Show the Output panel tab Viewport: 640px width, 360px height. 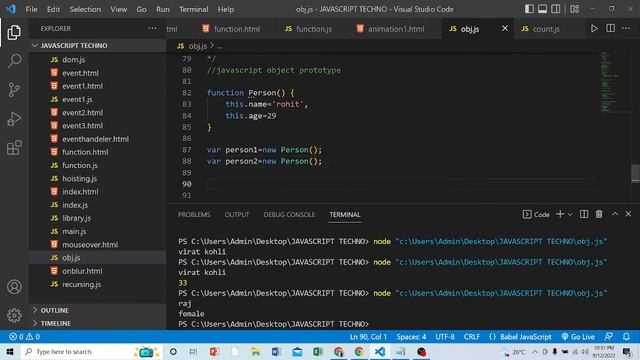(x=237, y=214)
